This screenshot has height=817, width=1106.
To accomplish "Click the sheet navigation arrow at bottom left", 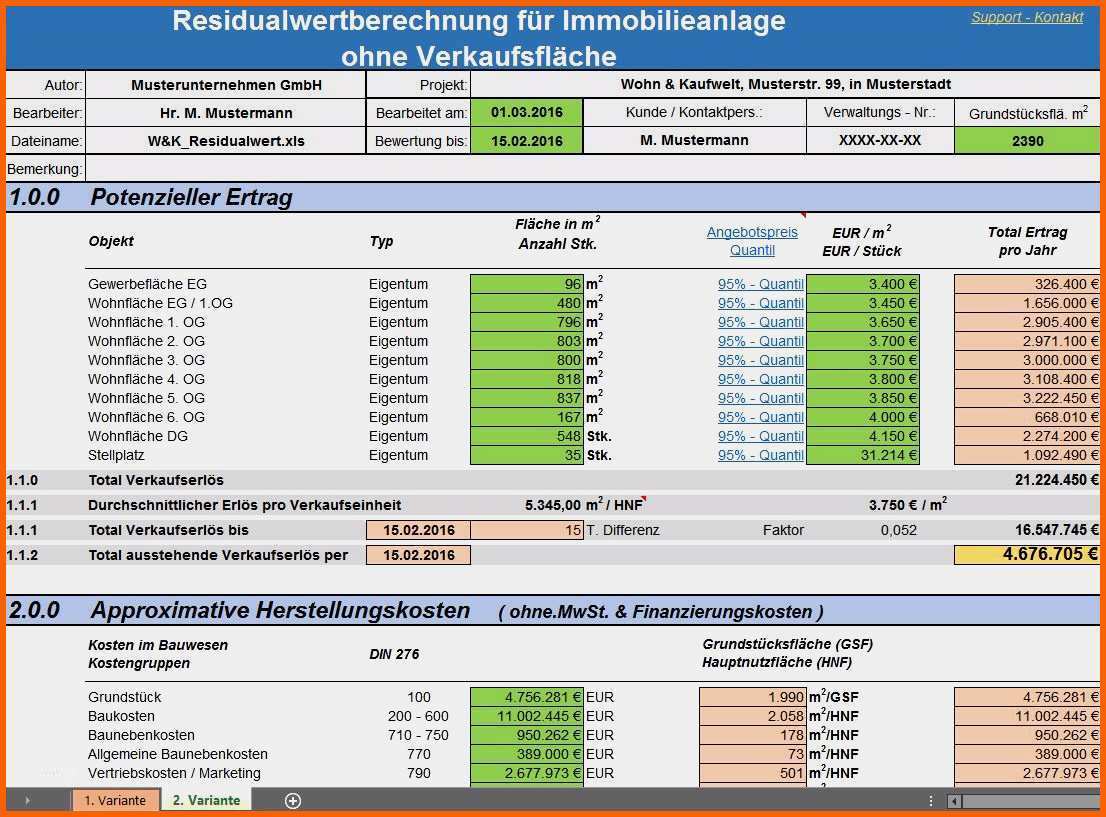I will pos(27,800).
